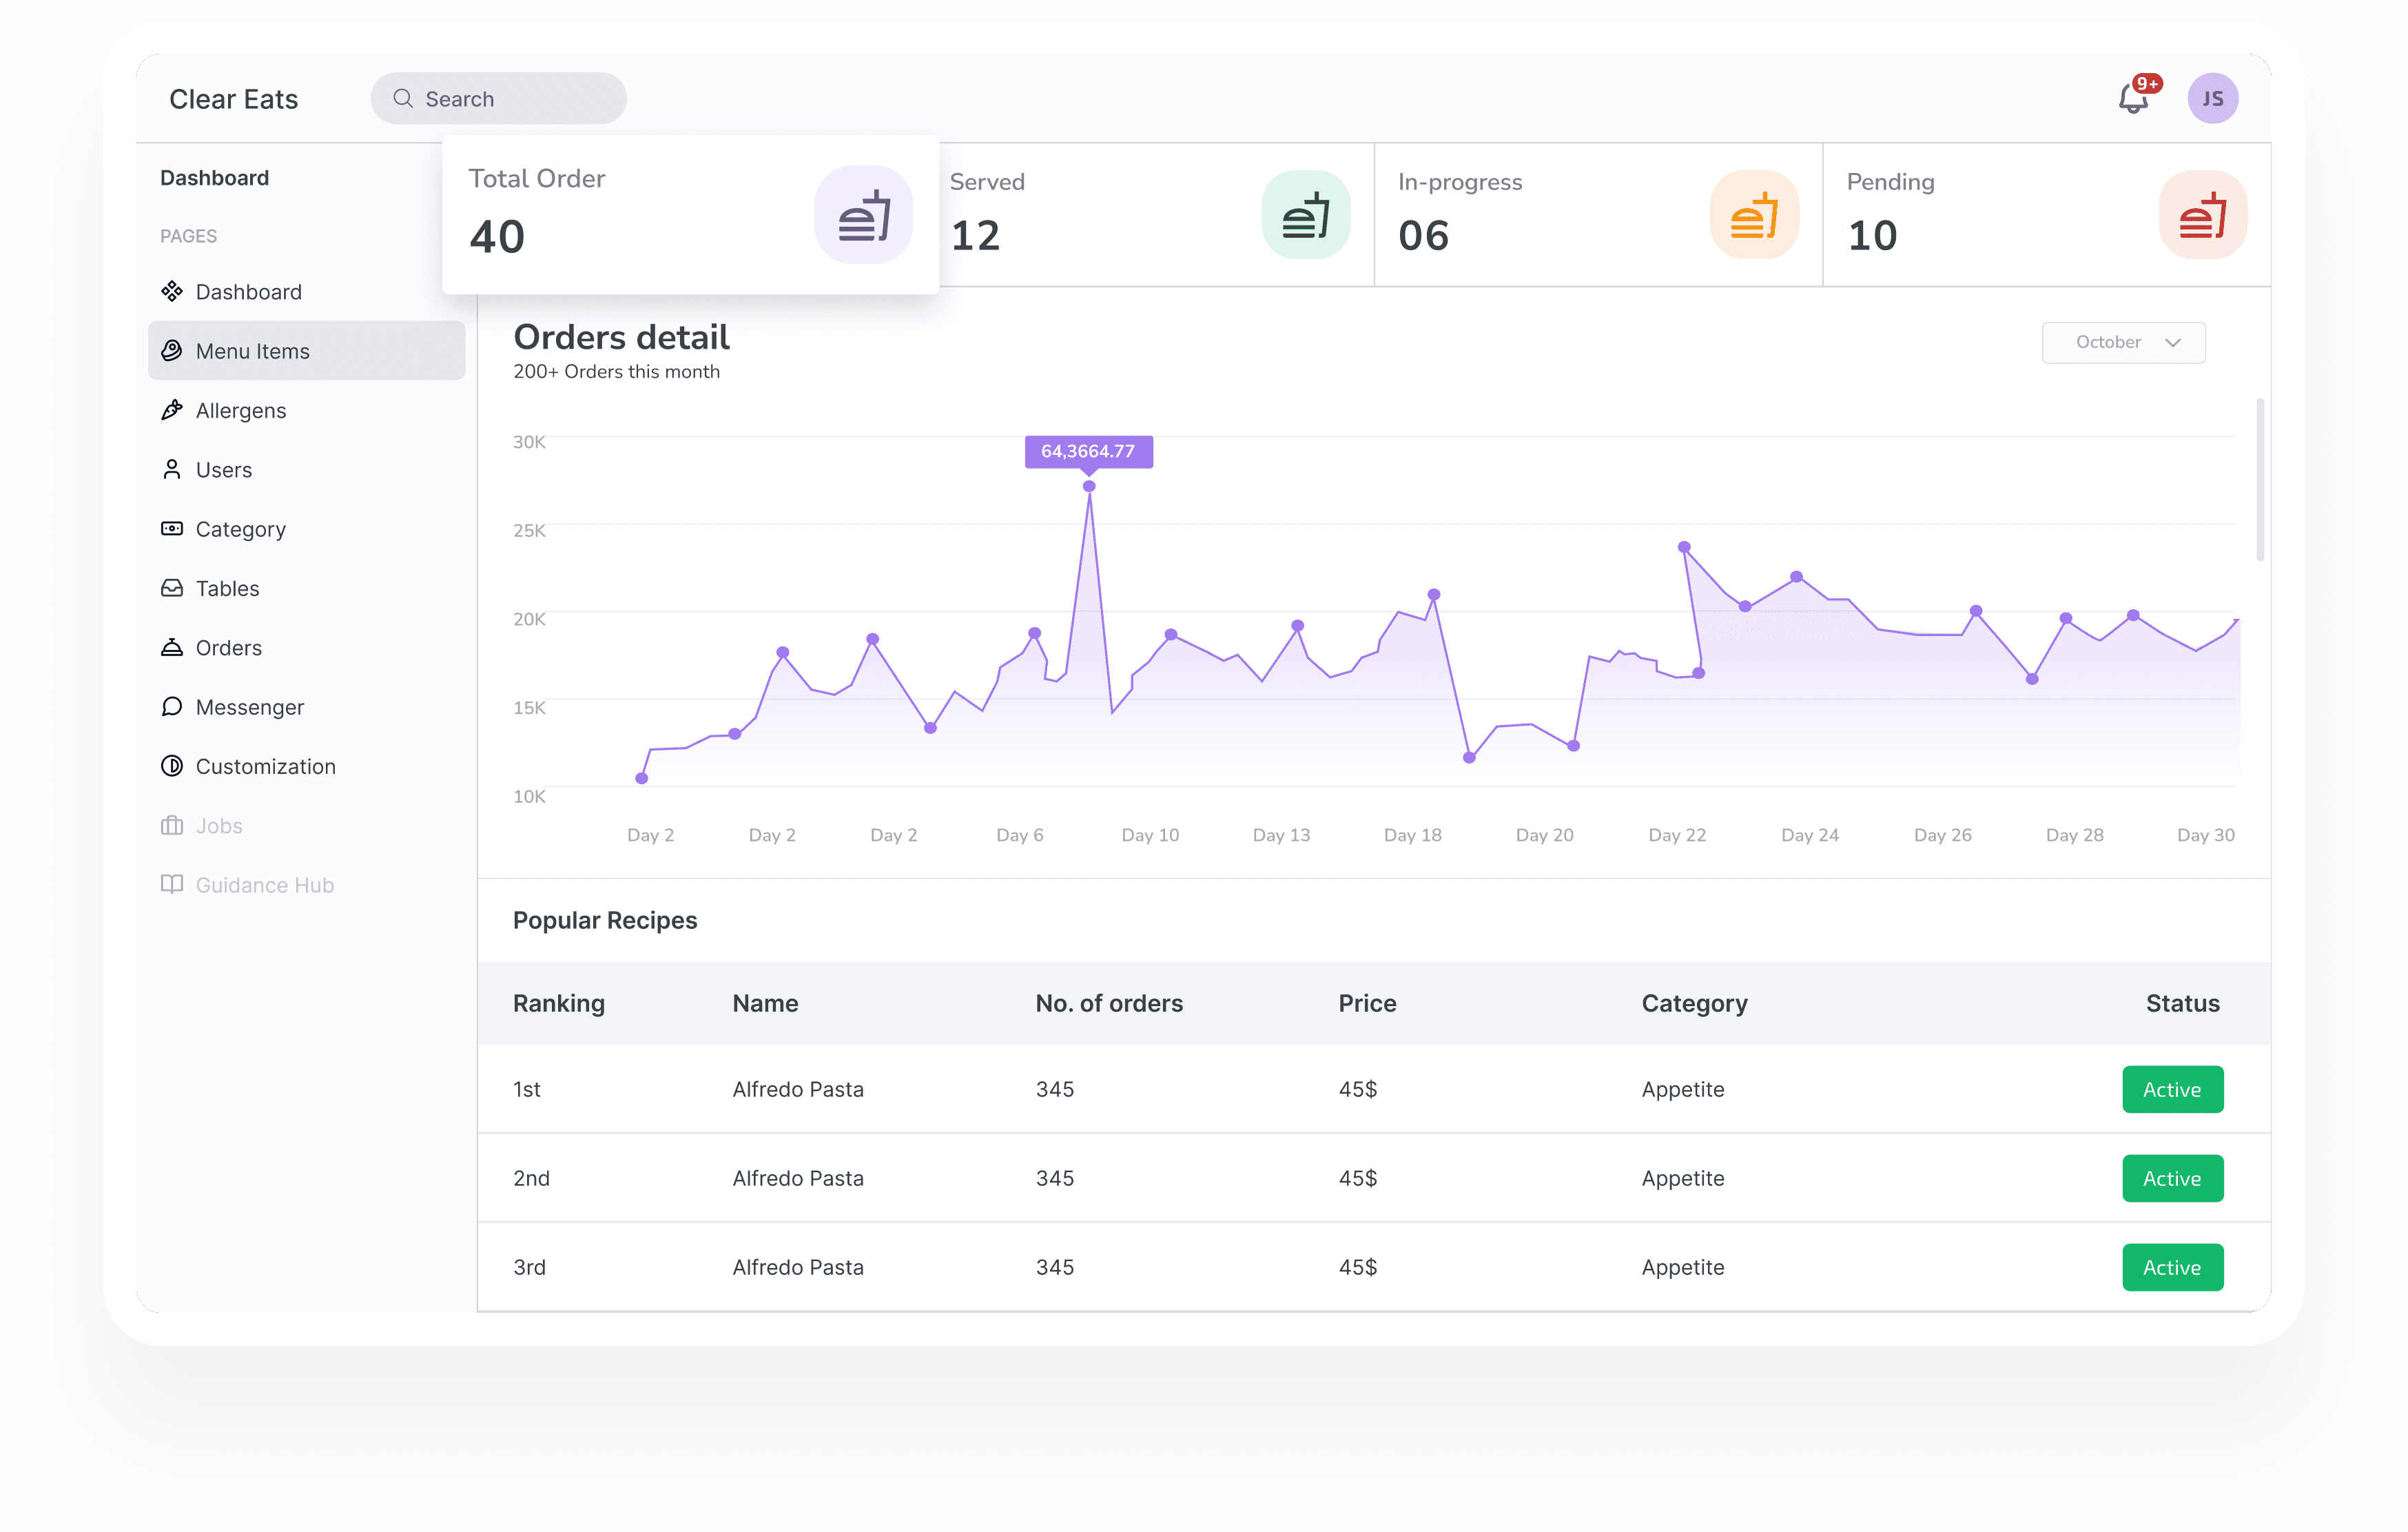The height and width of the screenshot is (1532, 2408).
Task: Open the Tables sidebar item
Action: [227, 588]
